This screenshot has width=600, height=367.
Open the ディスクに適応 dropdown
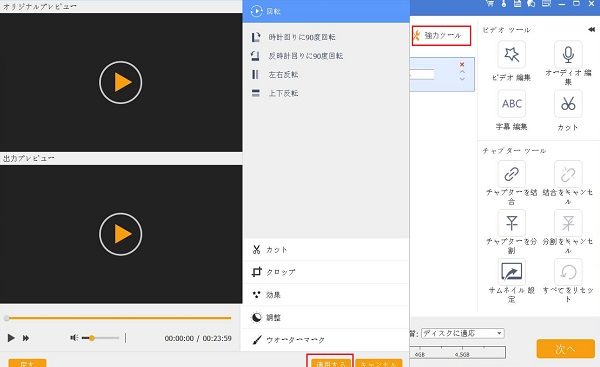[463, 333]
